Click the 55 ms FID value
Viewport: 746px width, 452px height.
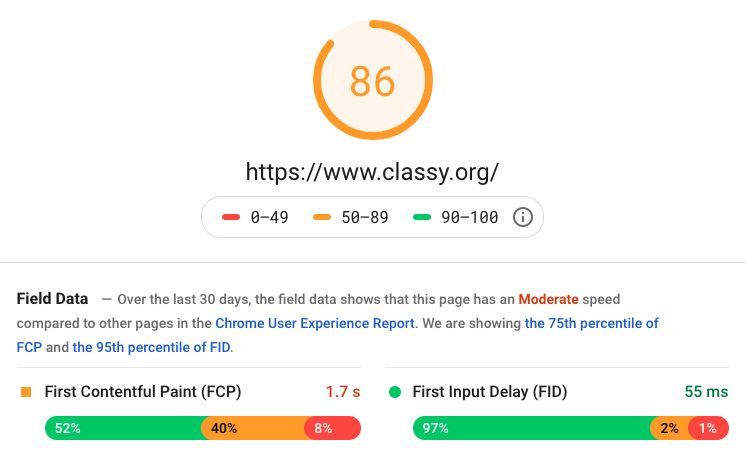[706, 392]
